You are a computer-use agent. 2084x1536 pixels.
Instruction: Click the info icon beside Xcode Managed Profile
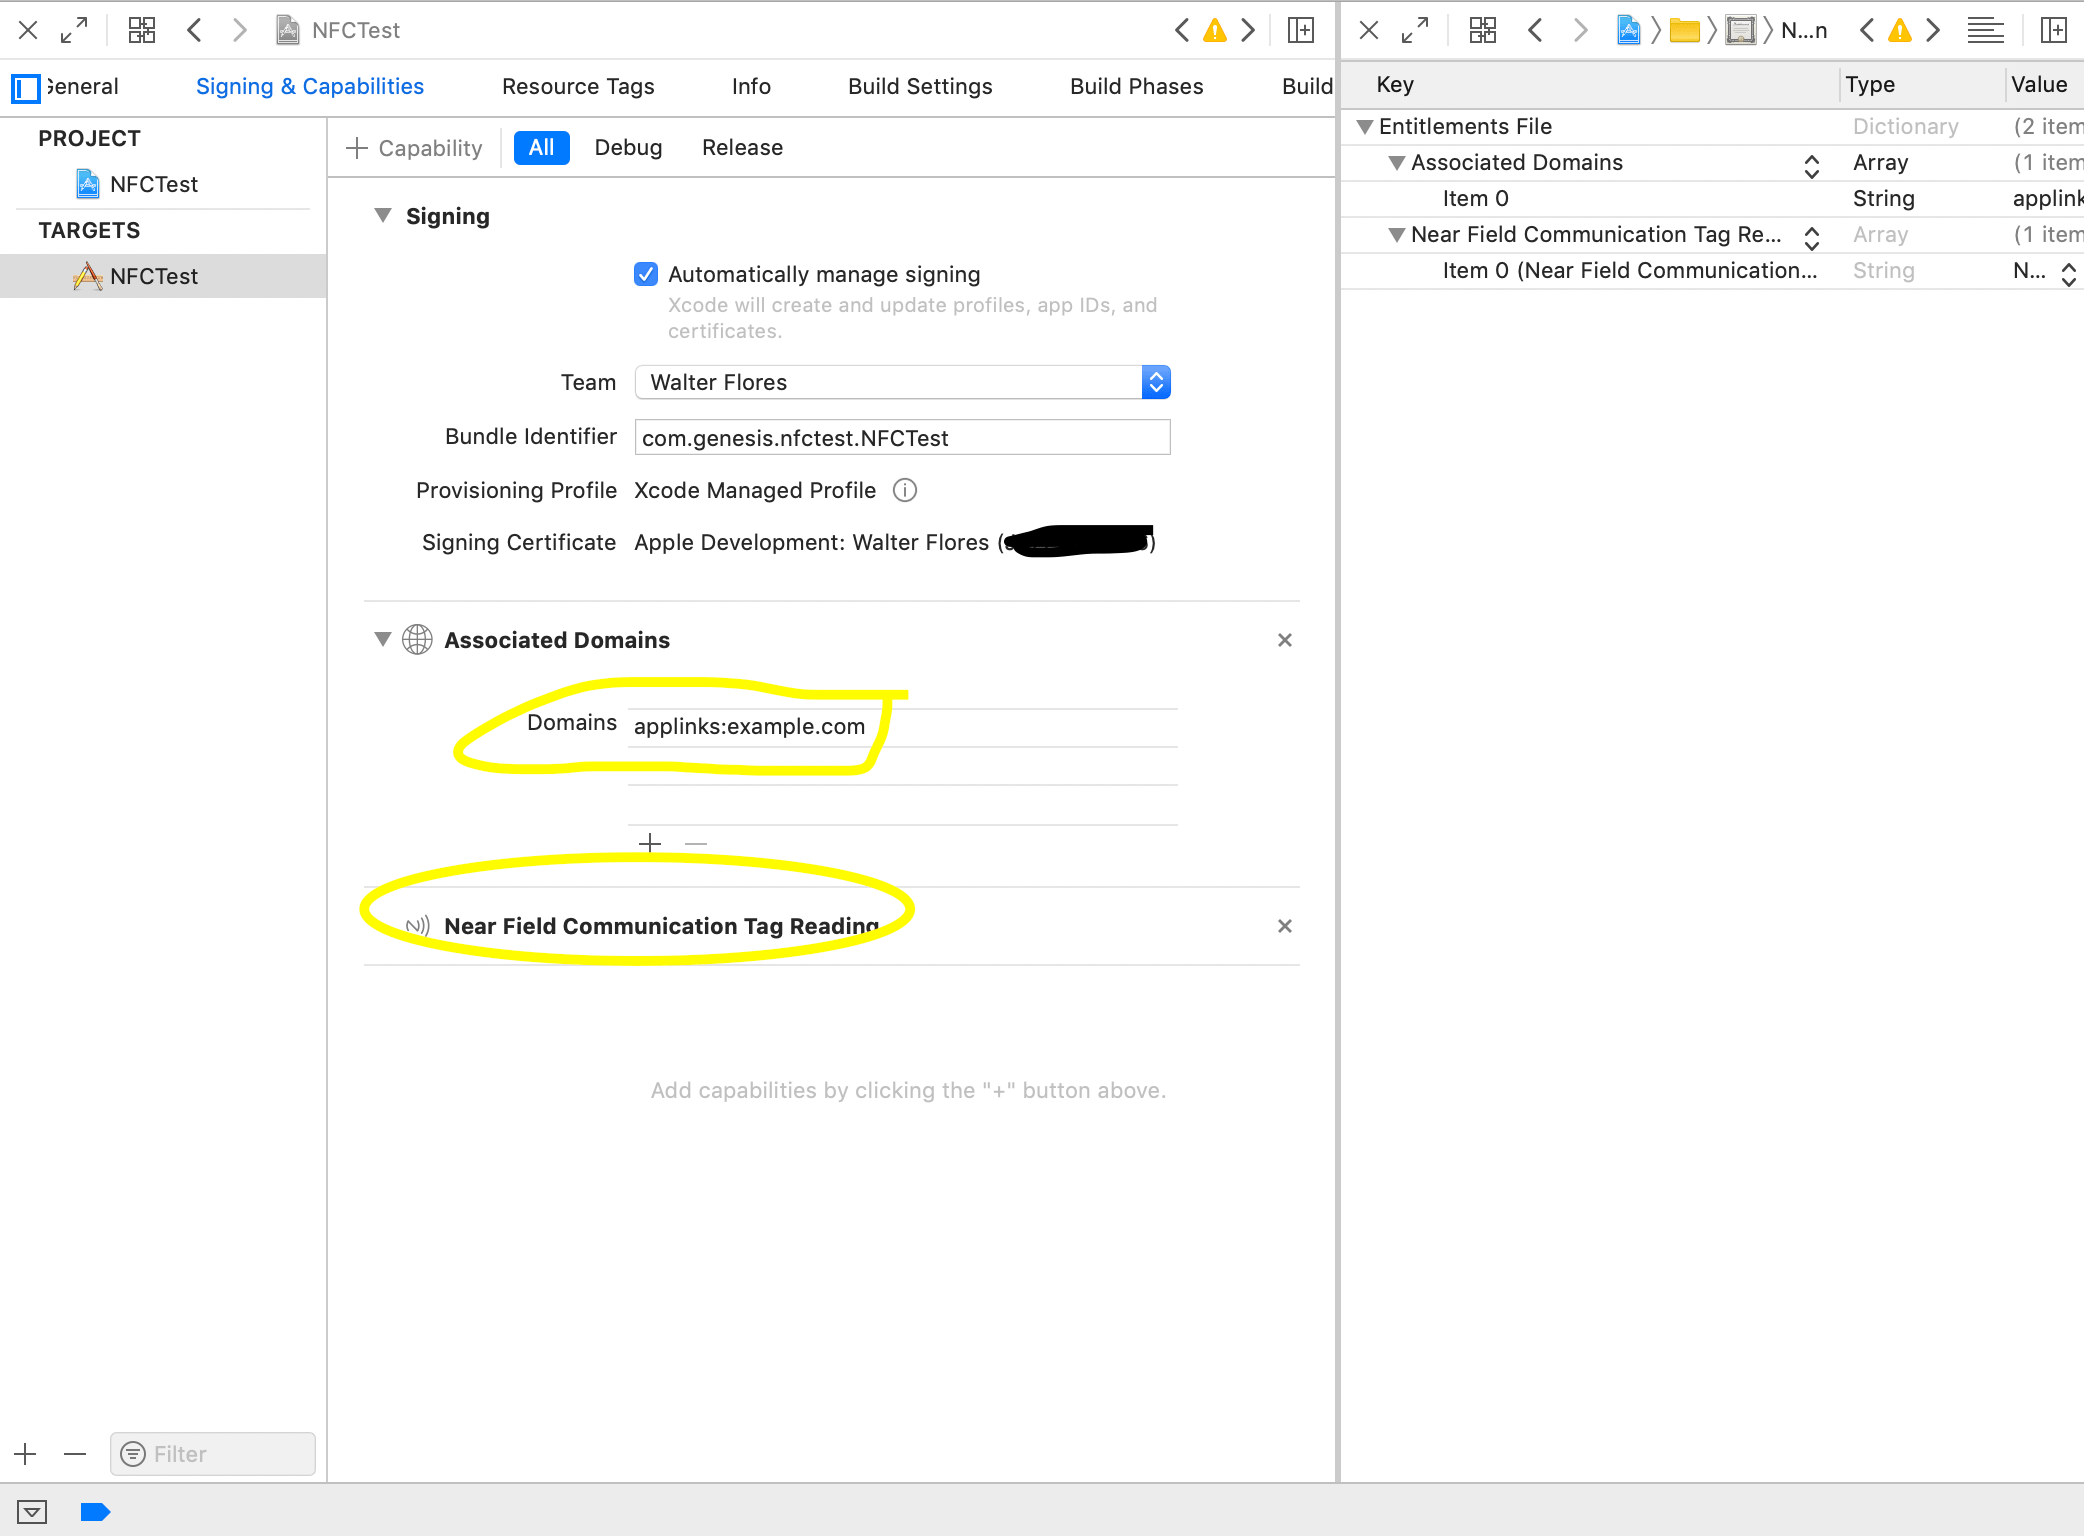[904, 490]
